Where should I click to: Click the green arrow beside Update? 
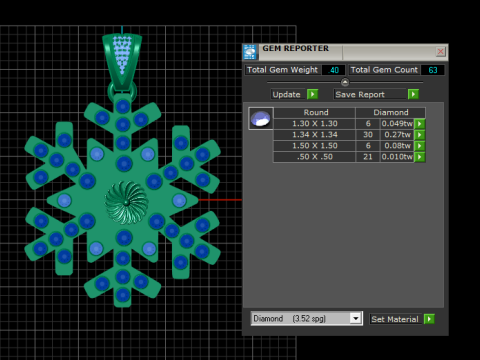312,94
